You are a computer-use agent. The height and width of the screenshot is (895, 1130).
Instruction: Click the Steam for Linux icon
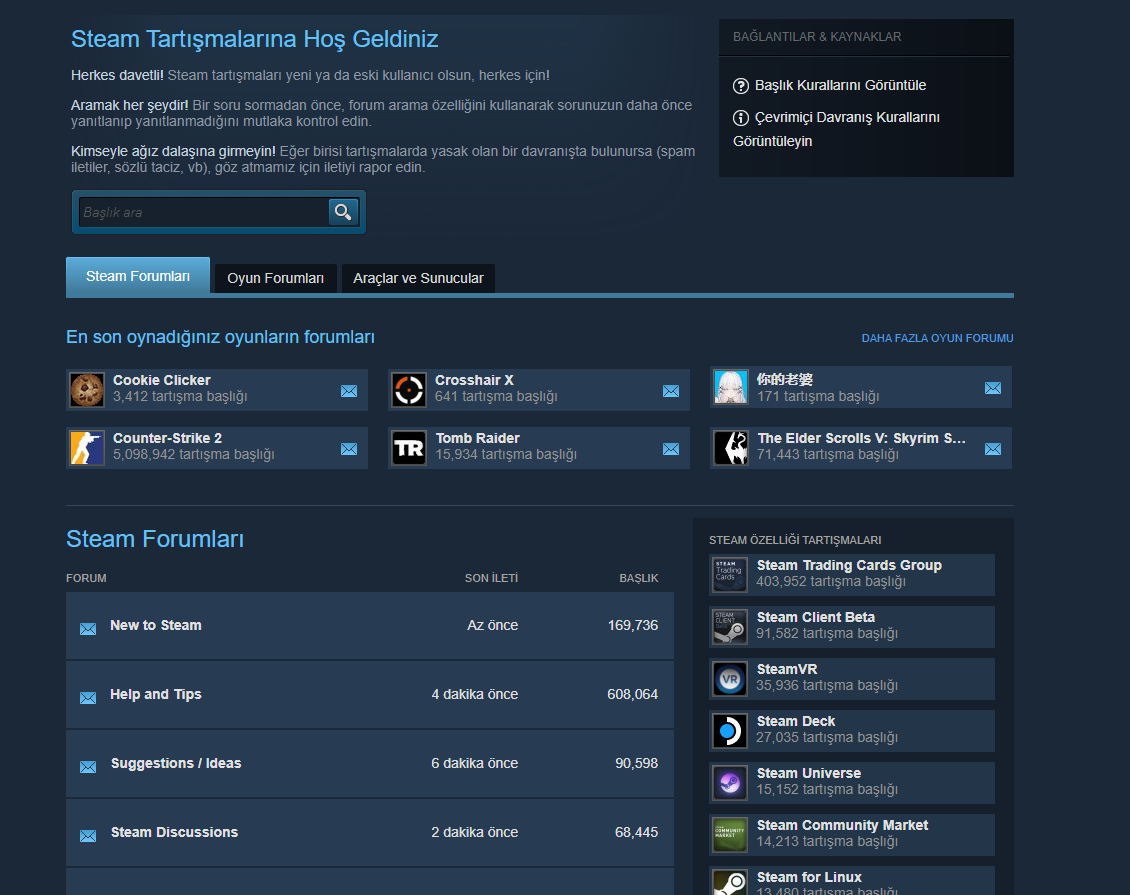(x=729, y=882)
